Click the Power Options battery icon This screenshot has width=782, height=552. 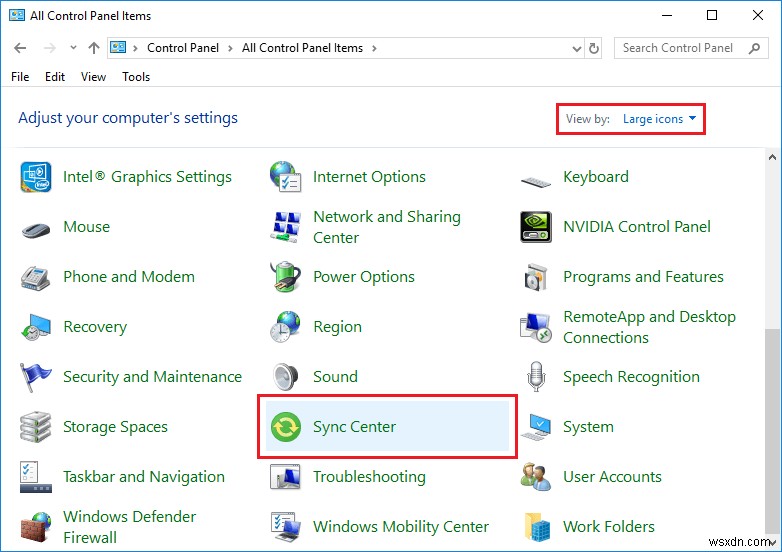coord(285,276)
